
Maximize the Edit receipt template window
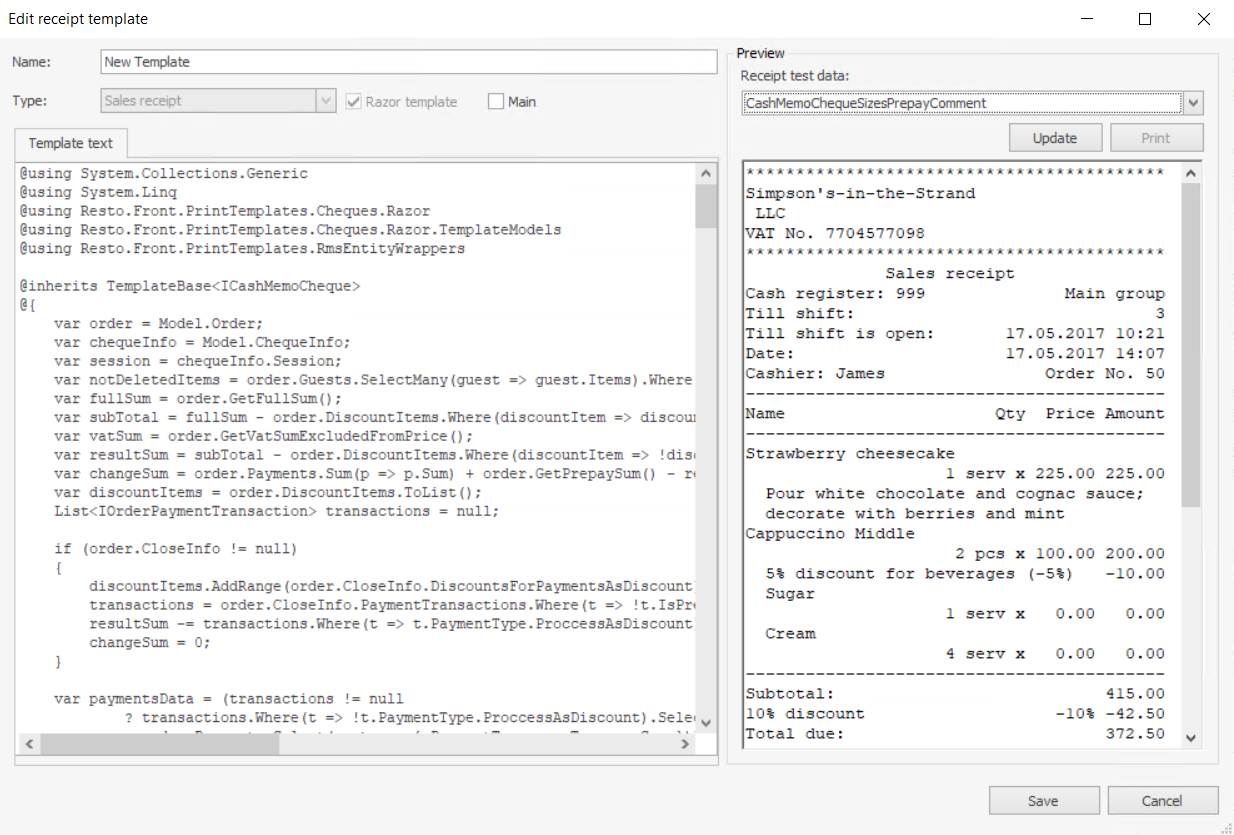[x=1145, y=19]
